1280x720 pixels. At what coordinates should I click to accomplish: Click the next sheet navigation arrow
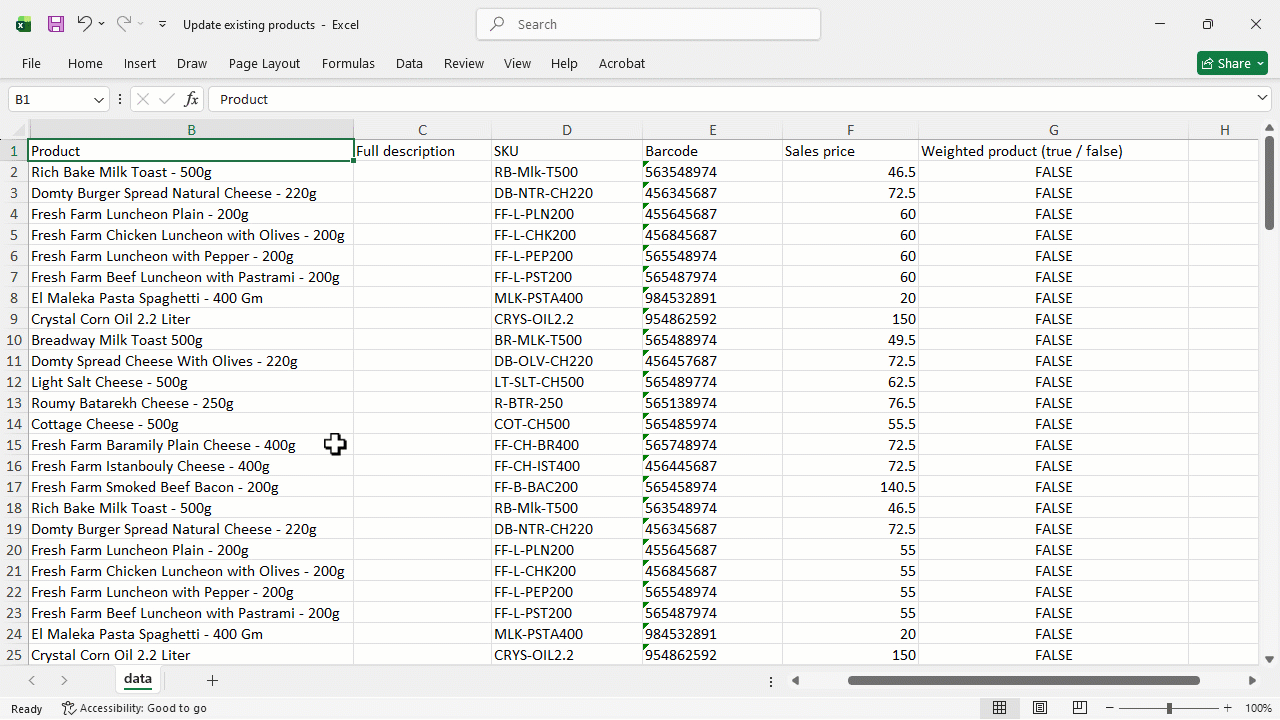click(x=64, y=680)
